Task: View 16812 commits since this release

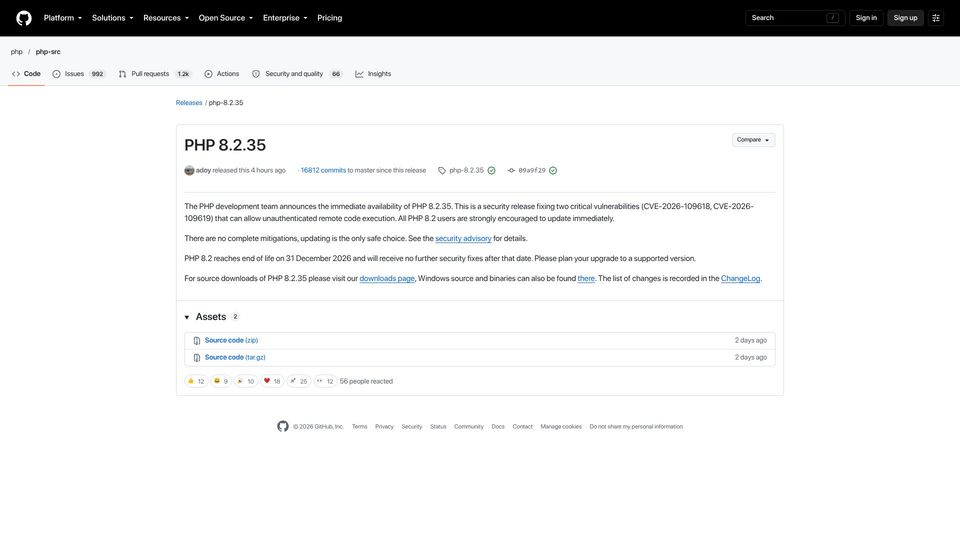Action: tap(323, 170)
